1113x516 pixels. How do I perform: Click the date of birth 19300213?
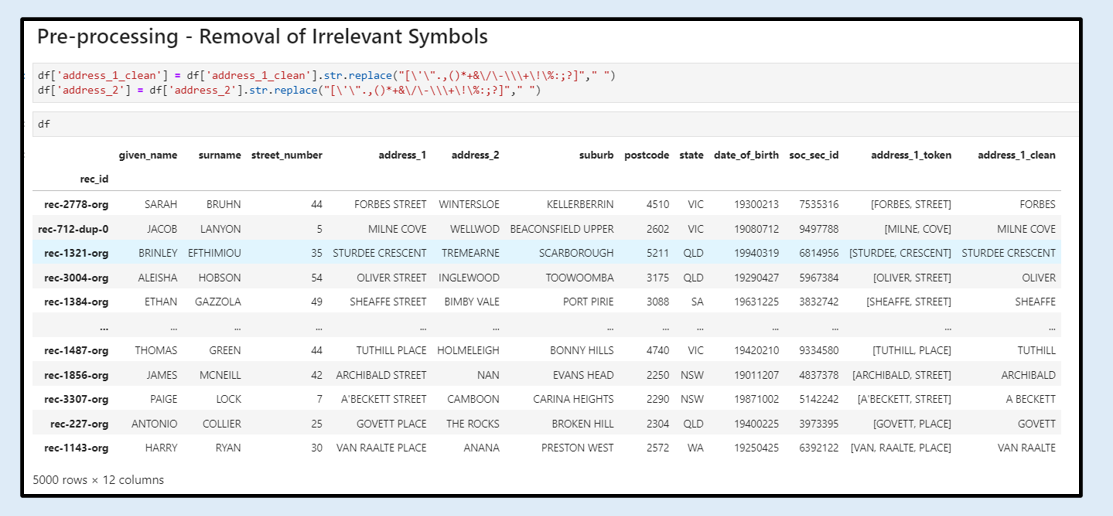(x=757, y=204)
